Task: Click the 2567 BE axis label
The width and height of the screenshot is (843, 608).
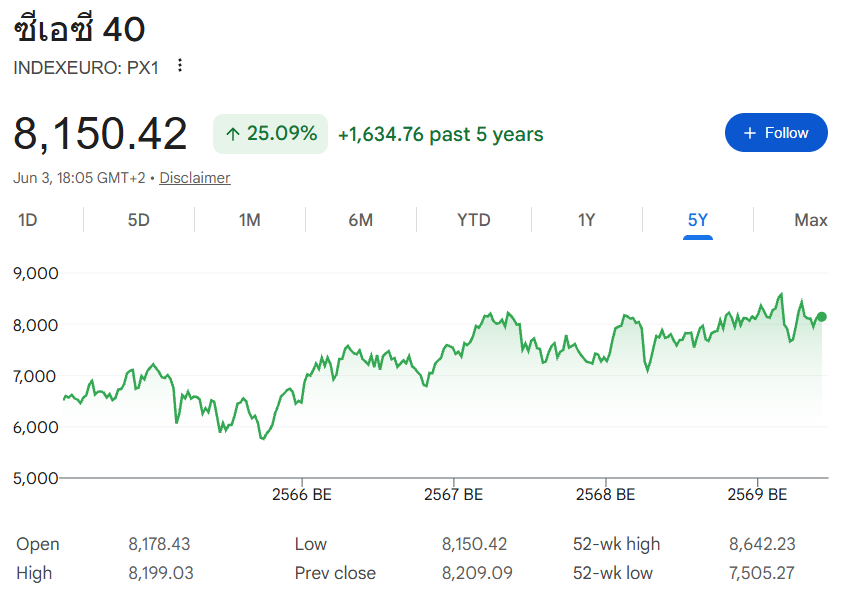Action: 453,495
